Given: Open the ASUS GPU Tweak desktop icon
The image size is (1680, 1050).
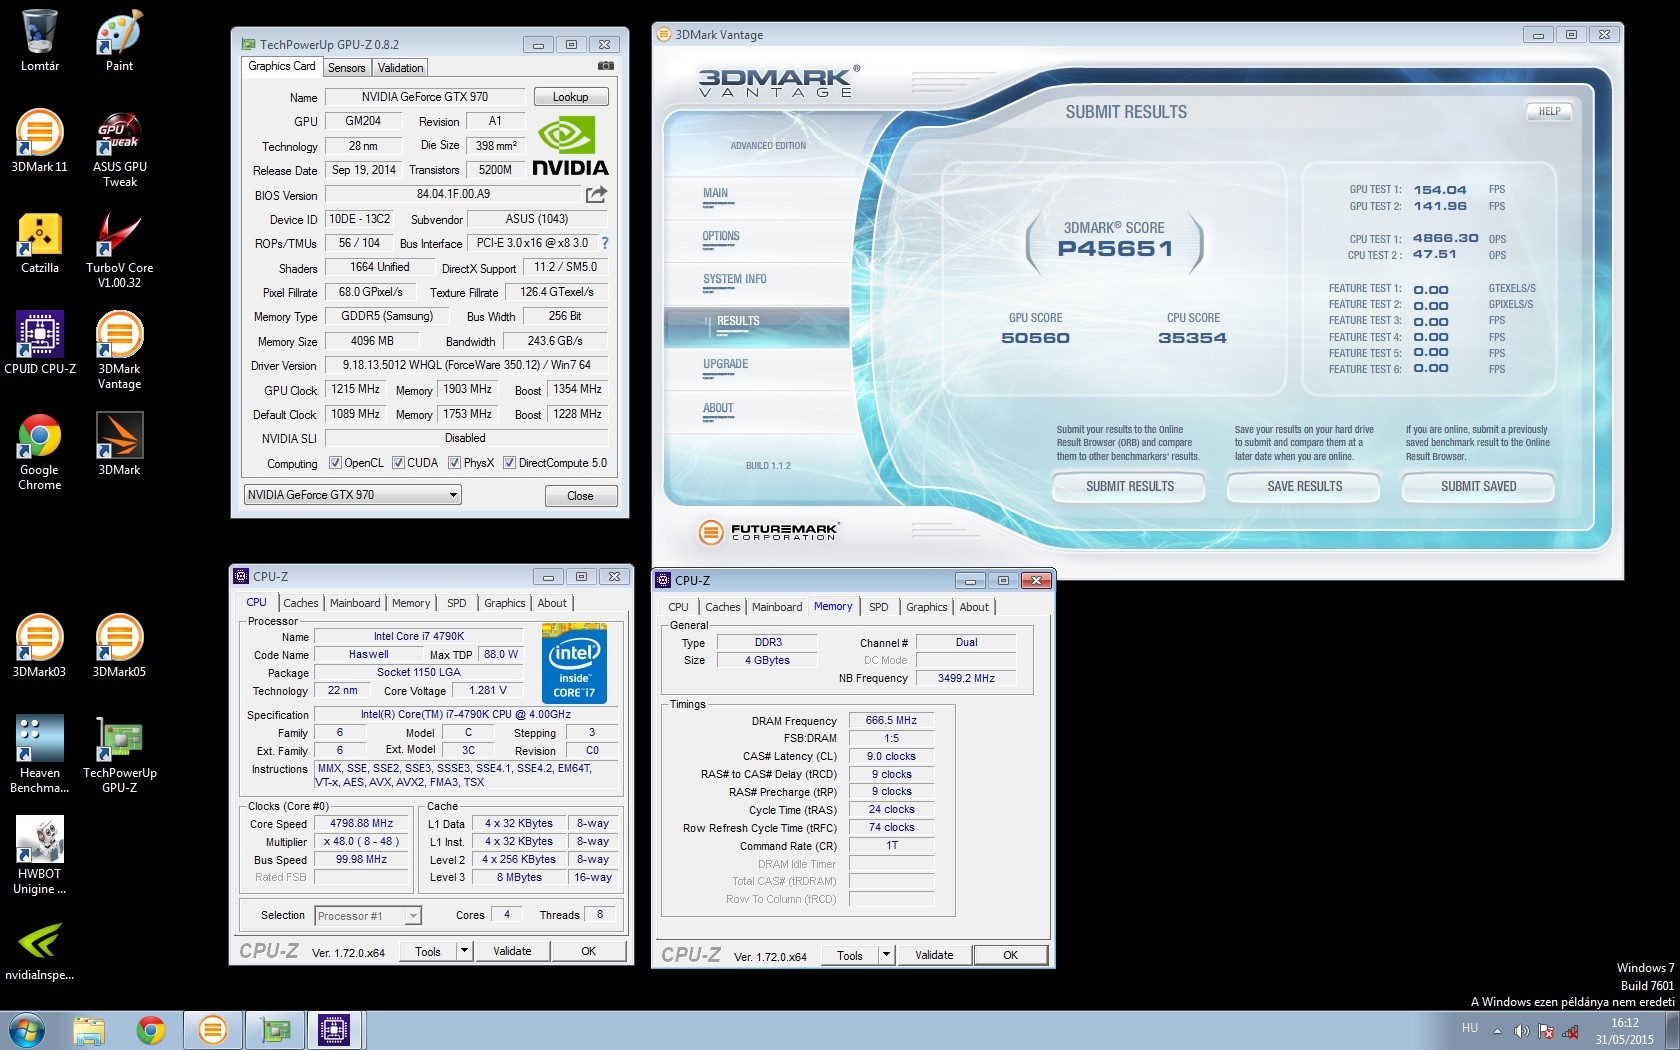Looking at the screenshot, I should point(120,149).
